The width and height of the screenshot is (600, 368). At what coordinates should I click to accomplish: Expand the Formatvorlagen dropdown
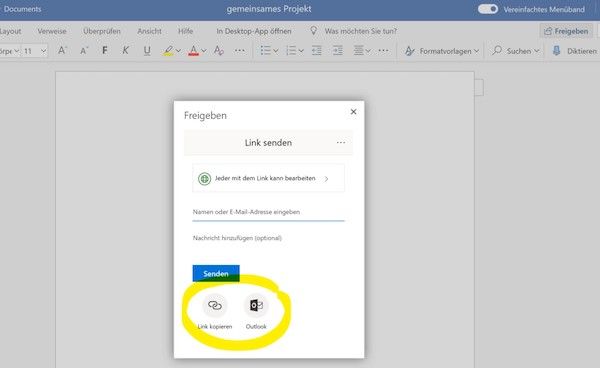(x=442, y=51)
